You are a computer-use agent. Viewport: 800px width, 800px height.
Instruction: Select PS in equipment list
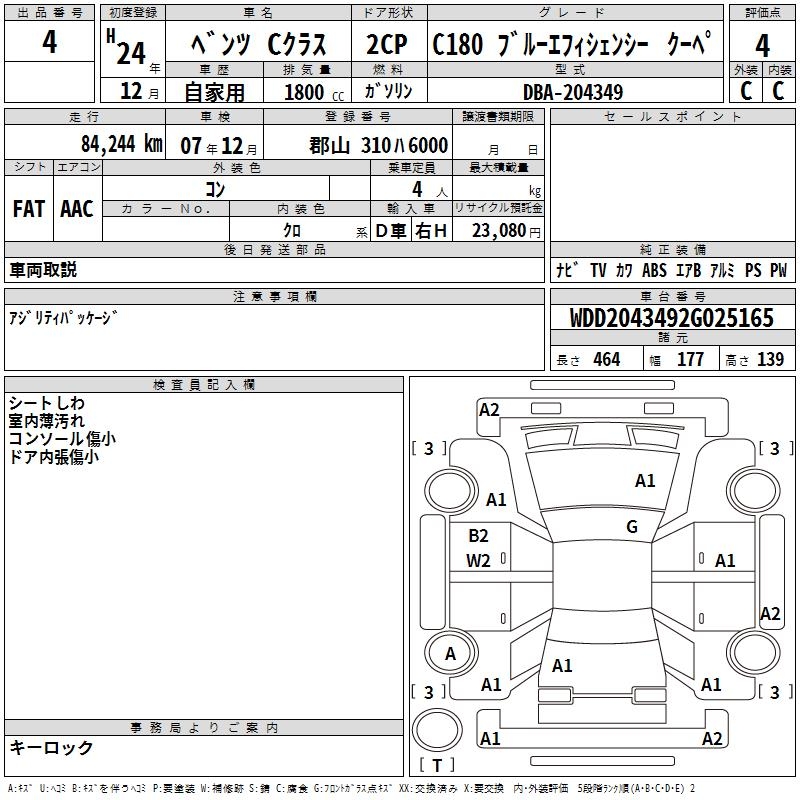coord(753,270)
